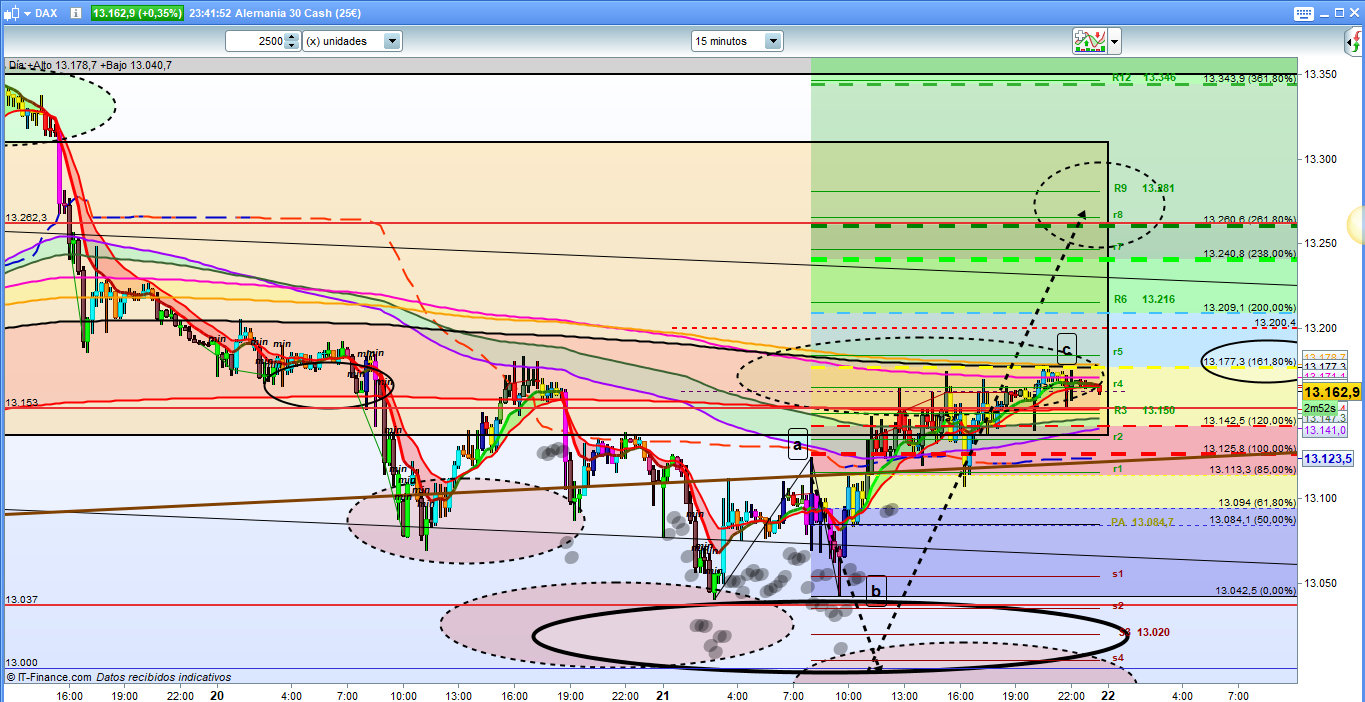The image size is (1365, 702).
Task: Click the yellow circle on right edge
Action: (1357, 224)
